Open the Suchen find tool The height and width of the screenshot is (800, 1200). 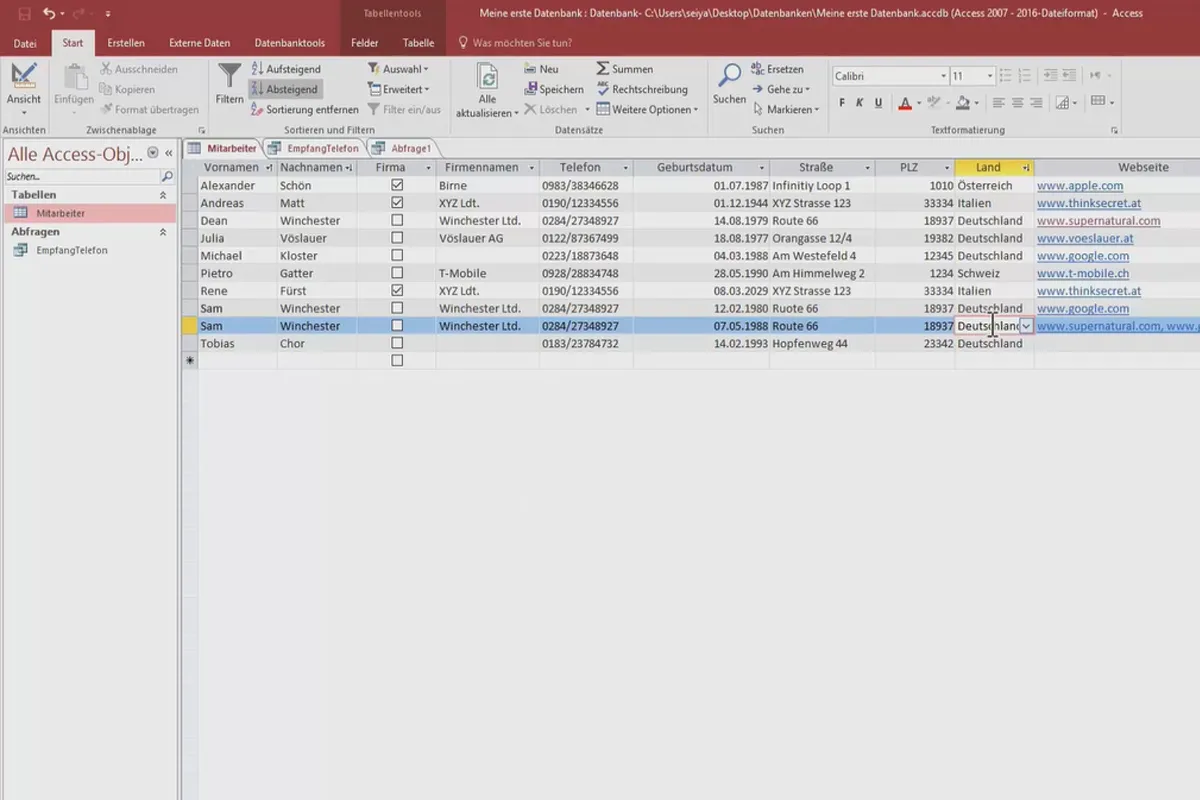pyautogui.click(x=730, y=85)
